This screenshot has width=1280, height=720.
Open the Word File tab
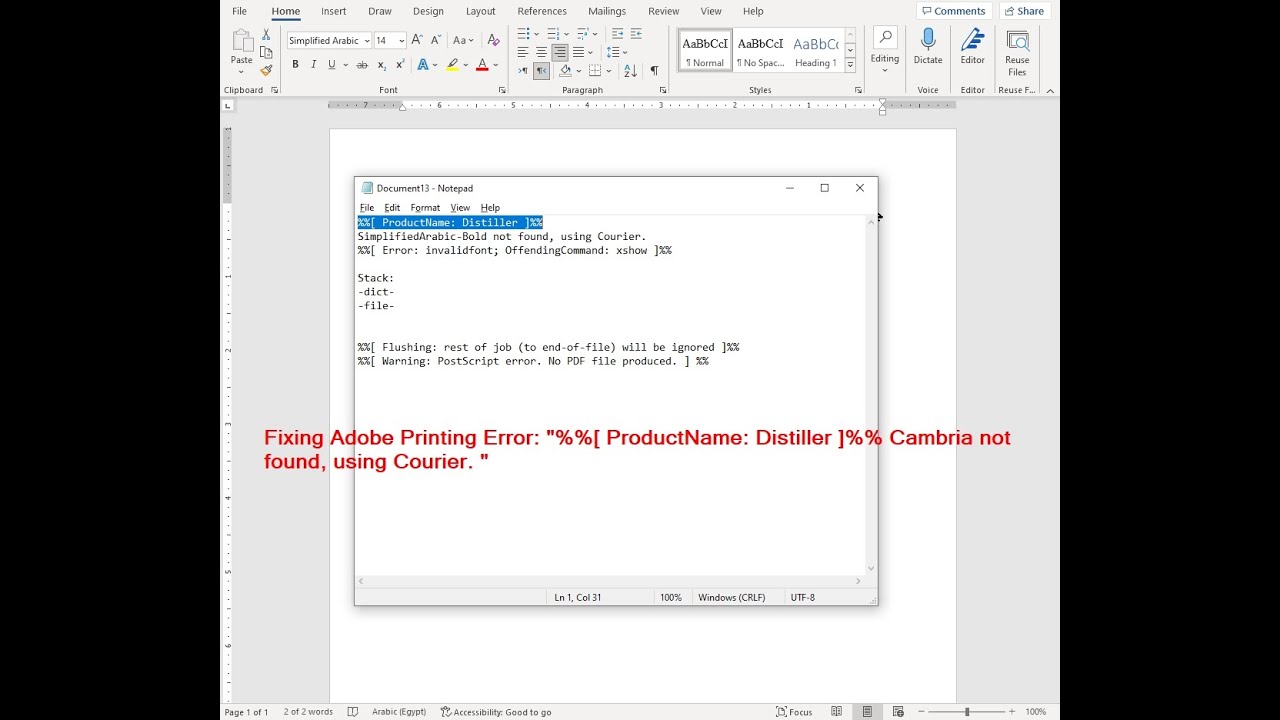[x=240, y=11]
